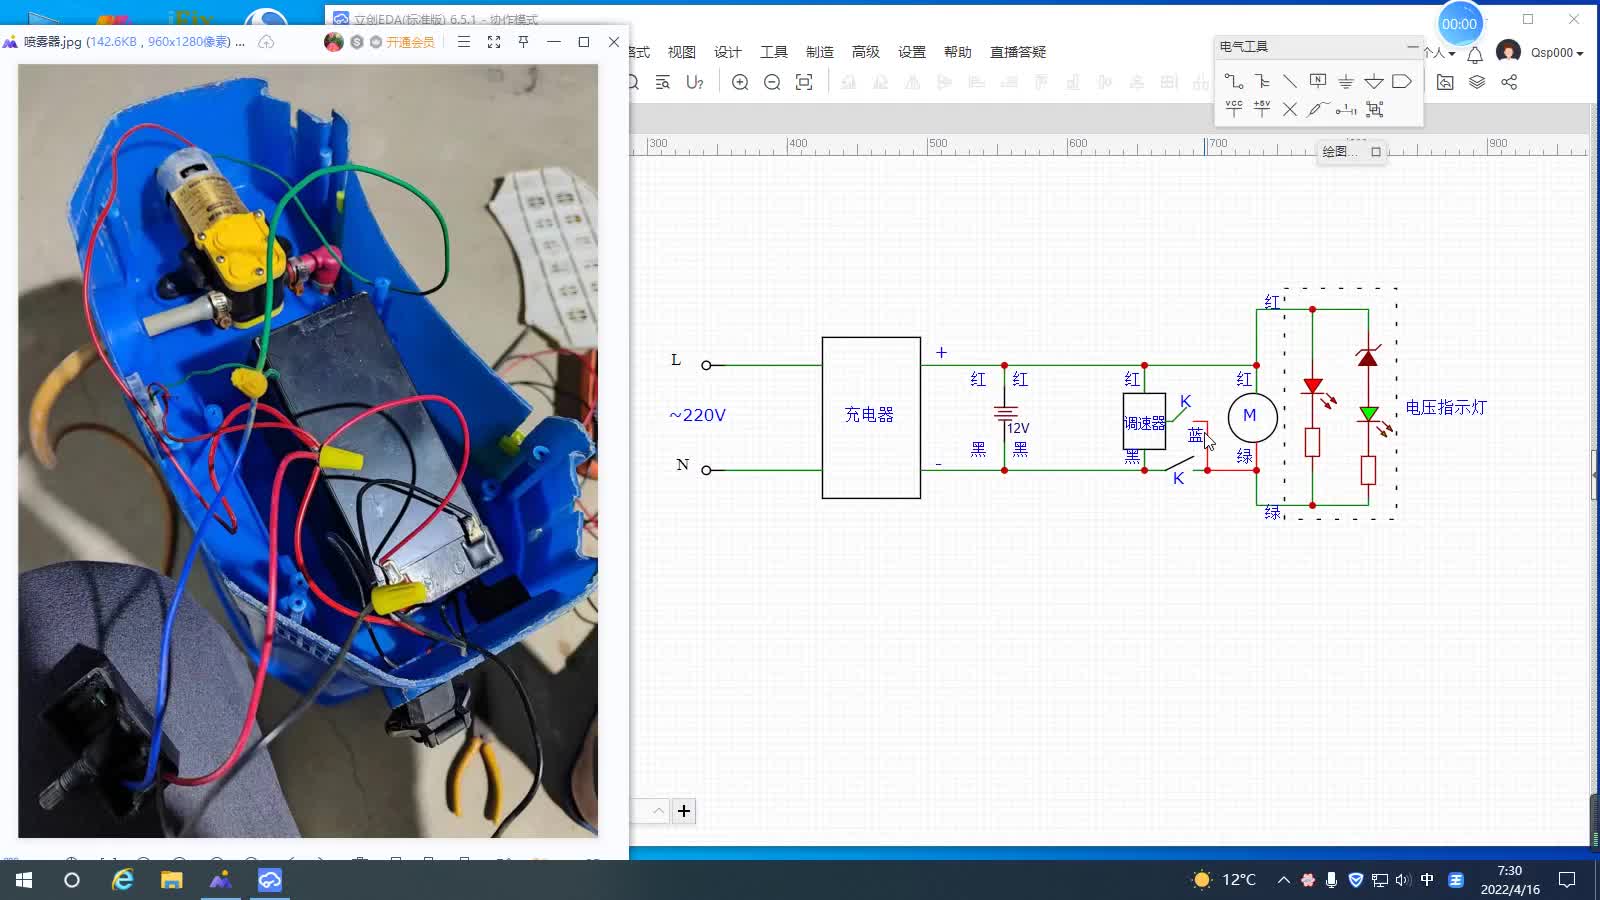Screen dimensions: 1600x900
Task: Open File Explorer from taskbar
Action: (x=171, y=880)
